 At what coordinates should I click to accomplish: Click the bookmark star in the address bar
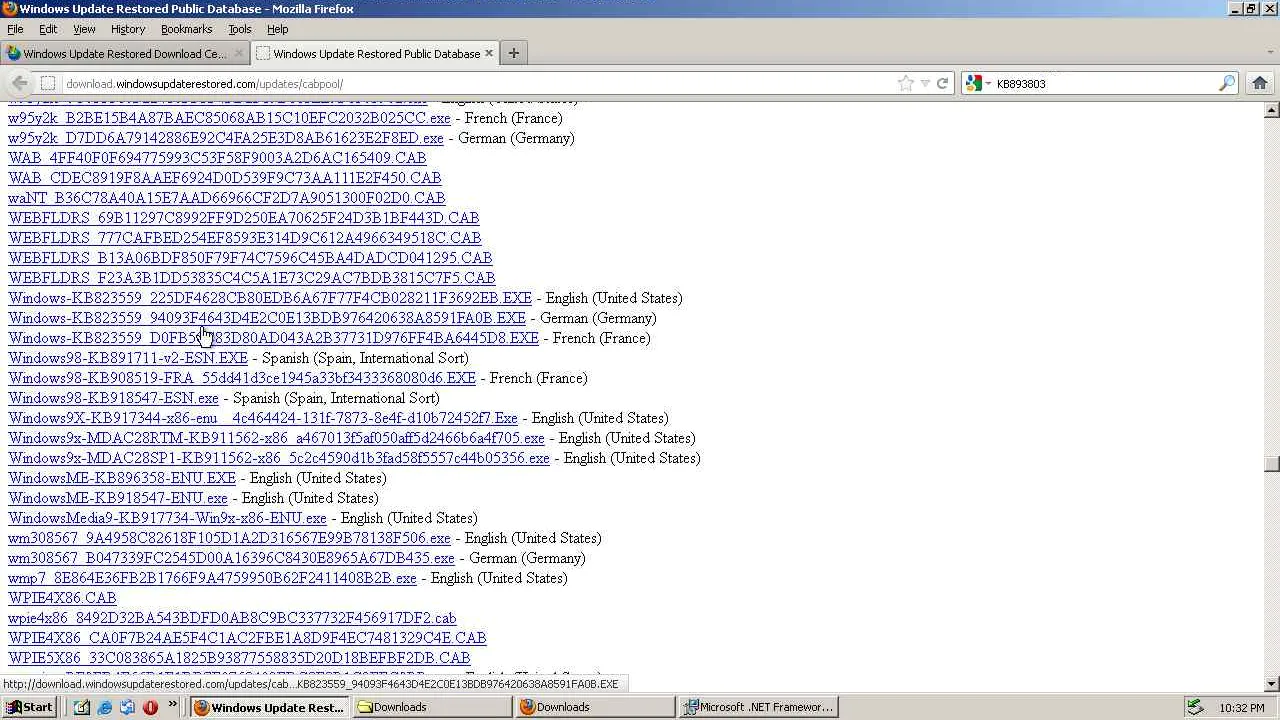[x=906, y=84]
